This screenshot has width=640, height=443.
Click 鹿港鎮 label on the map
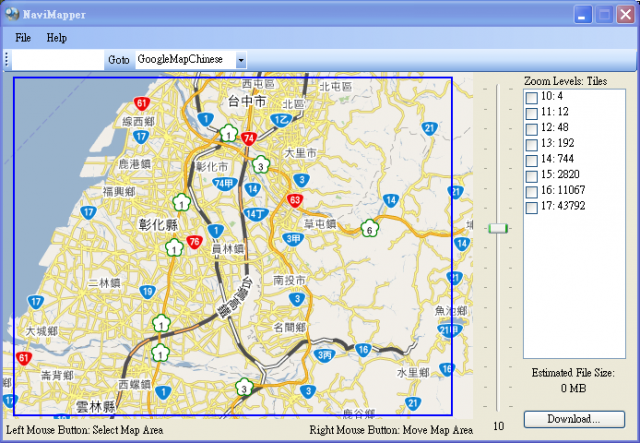pos(135,164)
